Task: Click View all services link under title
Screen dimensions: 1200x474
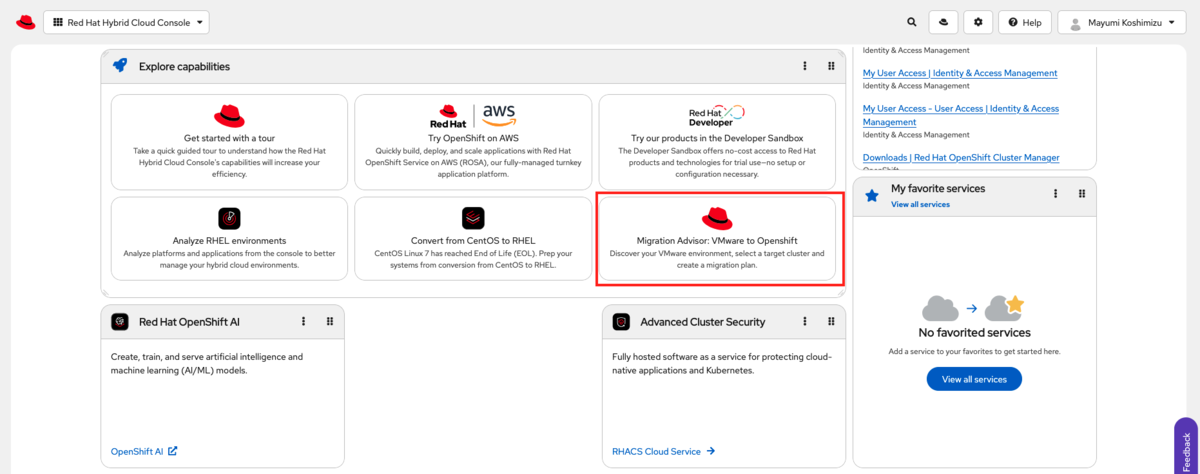Action: coord(920,204)
